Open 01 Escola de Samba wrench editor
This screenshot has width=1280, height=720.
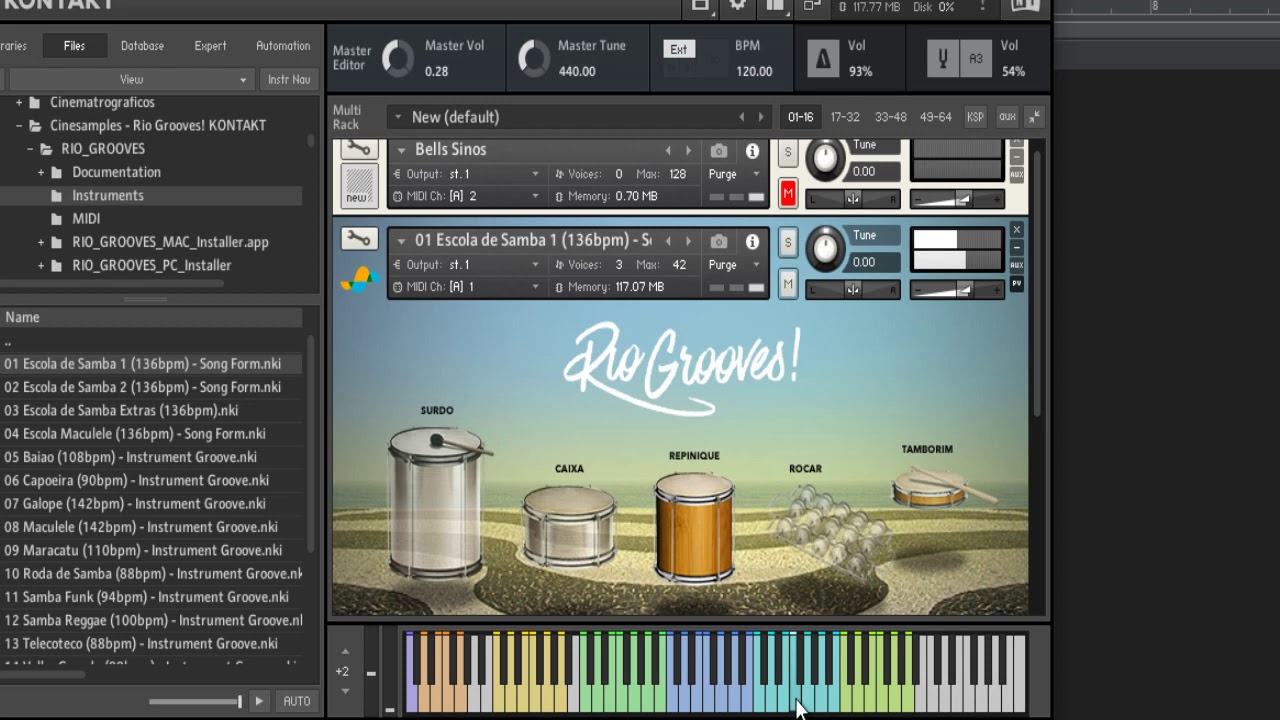pyautogui.click(x=359, y=239)
